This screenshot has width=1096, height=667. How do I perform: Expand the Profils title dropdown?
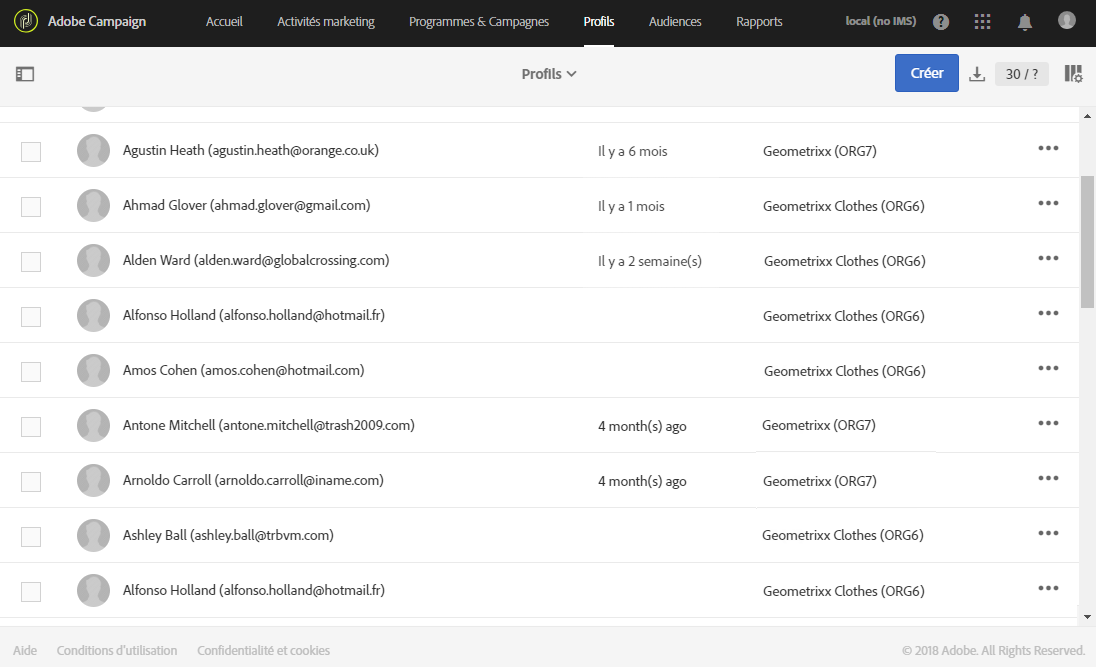tap(549, 74)
